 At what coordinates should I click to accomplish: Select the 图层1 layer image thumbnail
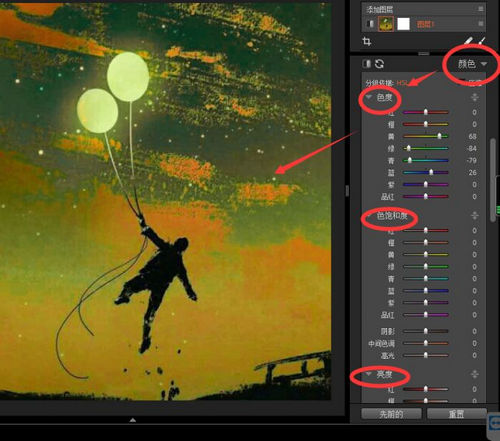point(386,24)
